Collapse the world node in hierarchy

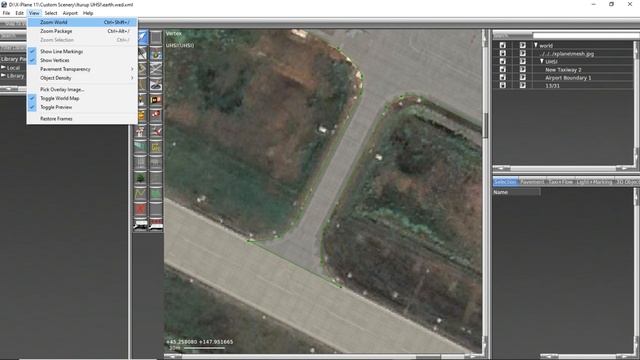coord(536,45)
